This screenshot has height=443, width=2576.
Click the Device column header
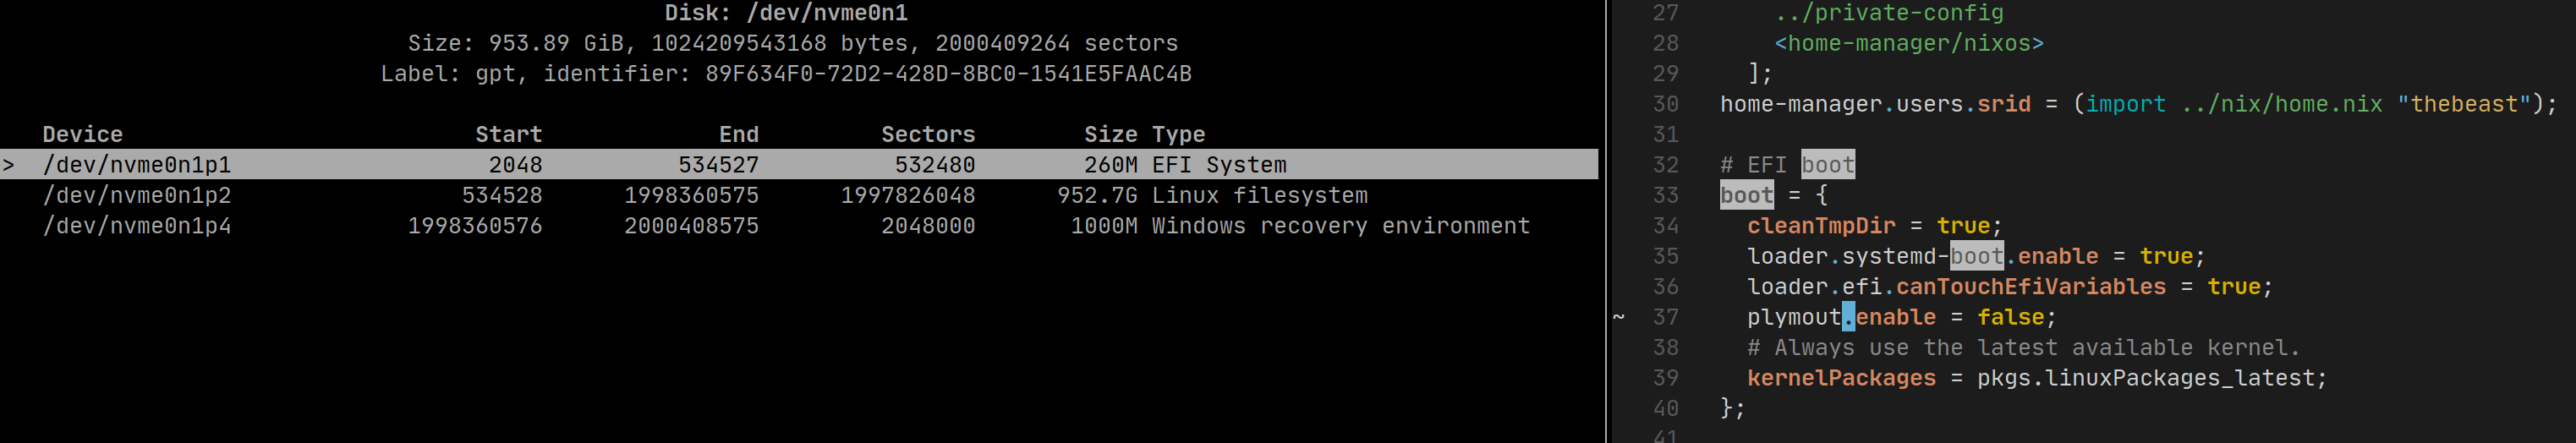coord(82,134)
